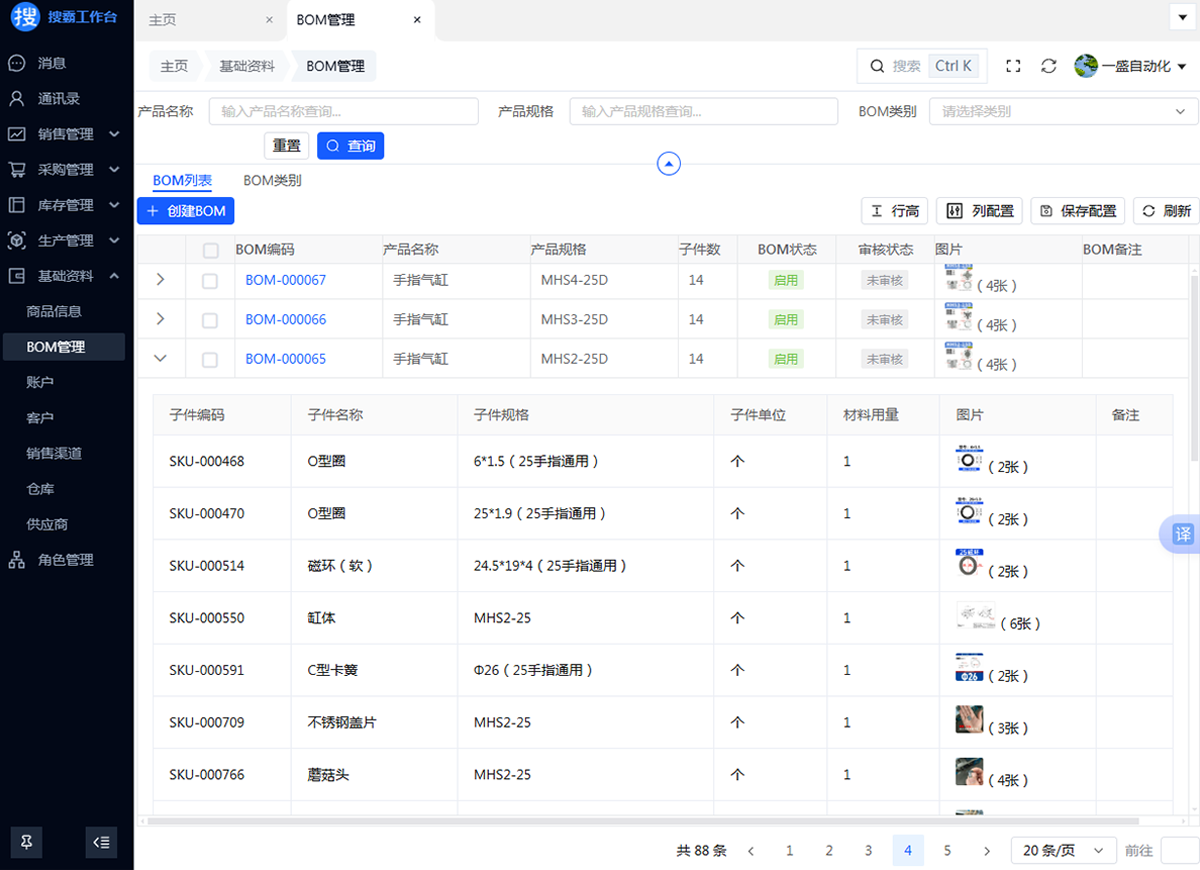The image size is (1200, 870).
Task: Collapse sidebar with the menu fold icon
Action: point(101,842)
